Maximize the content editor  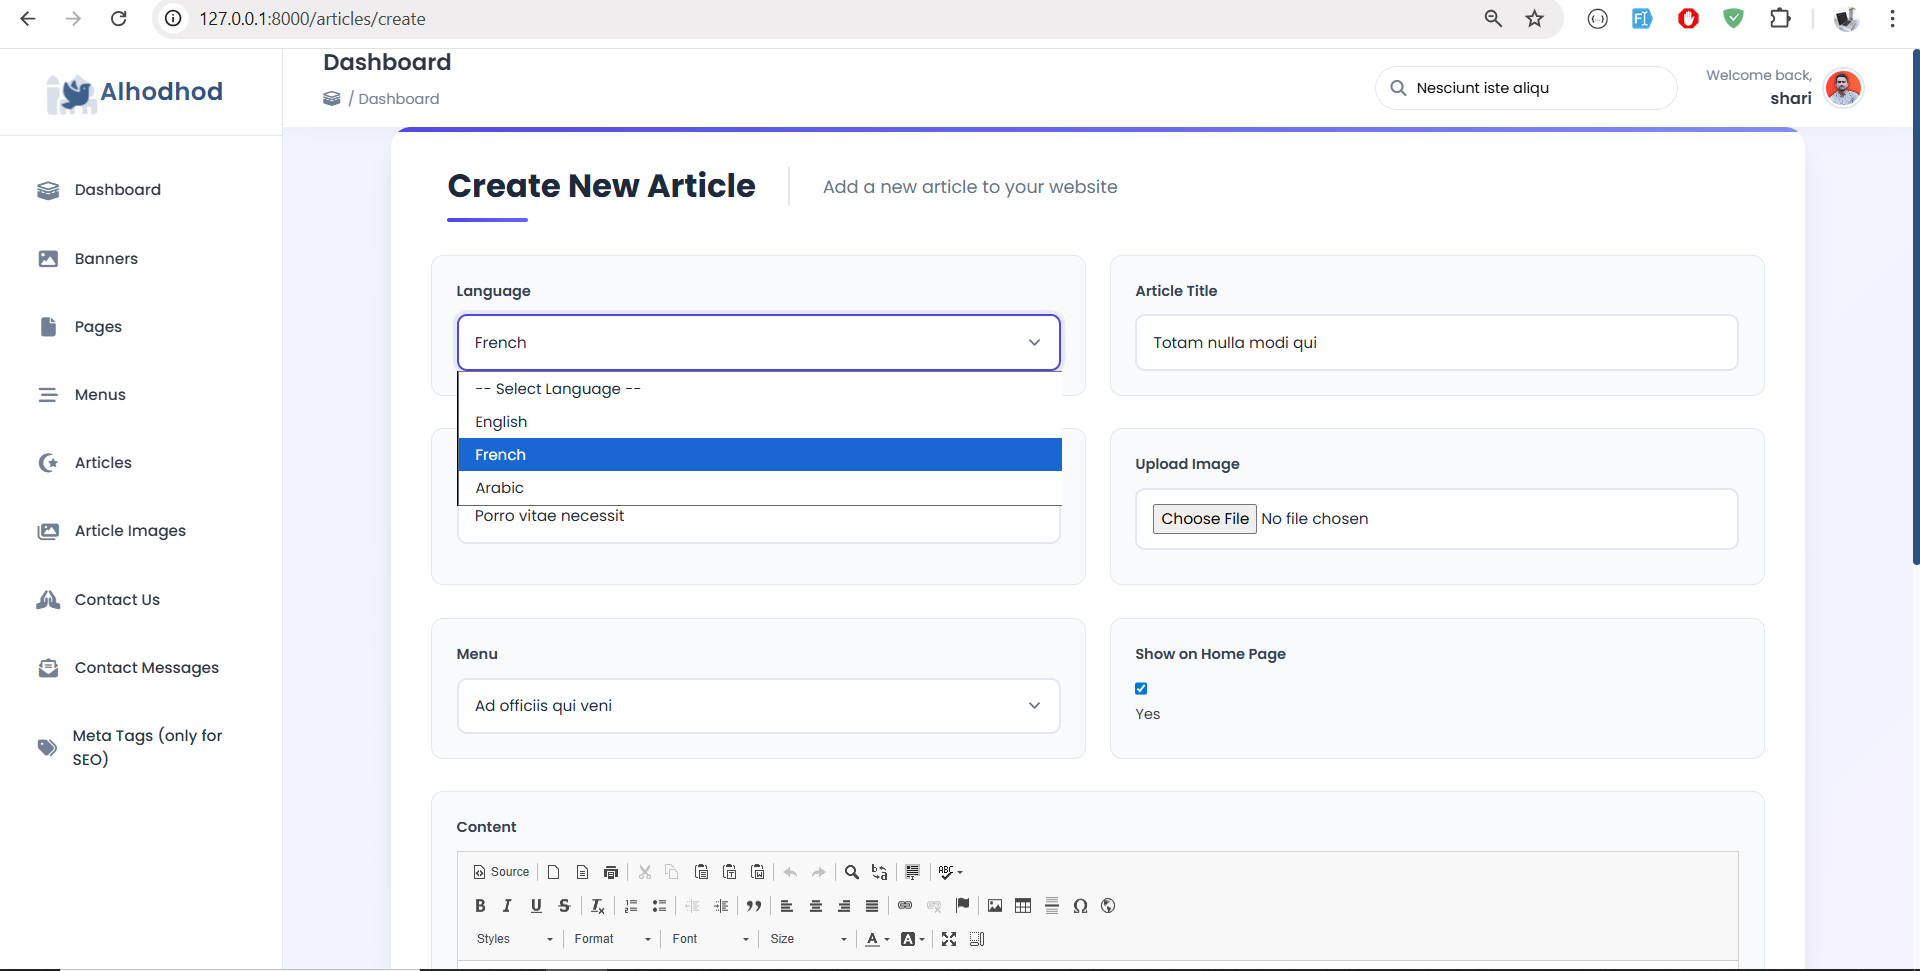coord(949,939)
